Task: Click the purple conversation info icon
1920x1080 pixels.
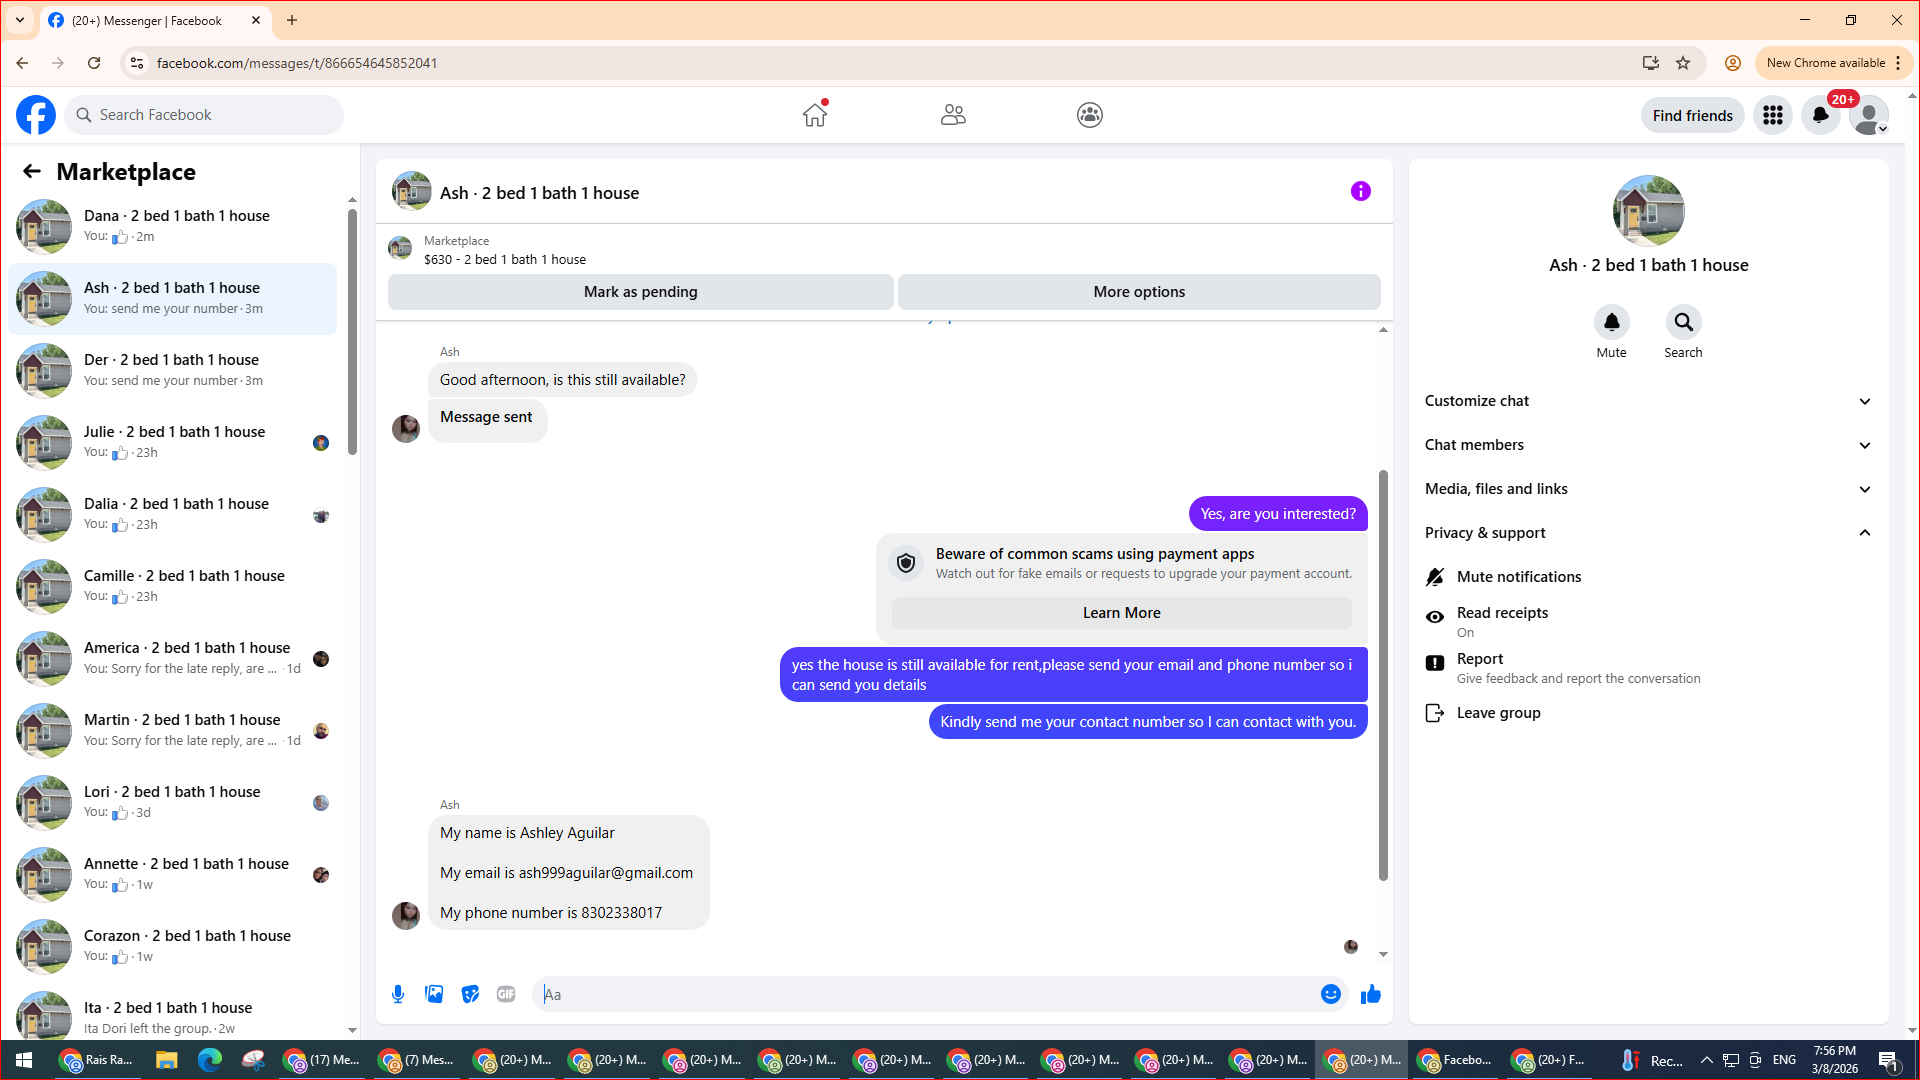Action: click(1360, 191)
